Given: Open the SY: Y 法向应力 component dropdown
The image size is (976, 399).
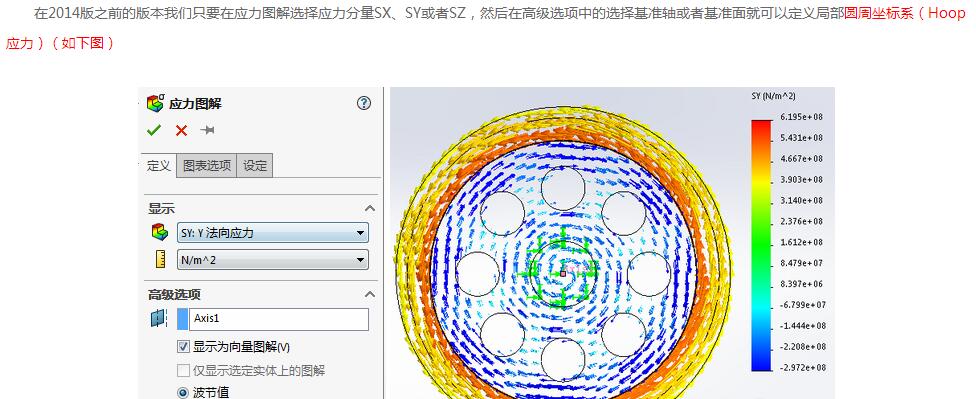Looking at the screenshot, I should tap(273, 233).
